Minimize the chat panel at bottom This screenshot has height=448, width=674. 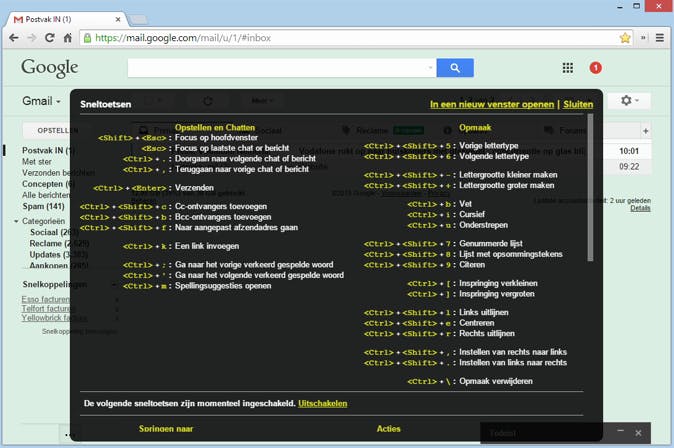click(620, 430)
